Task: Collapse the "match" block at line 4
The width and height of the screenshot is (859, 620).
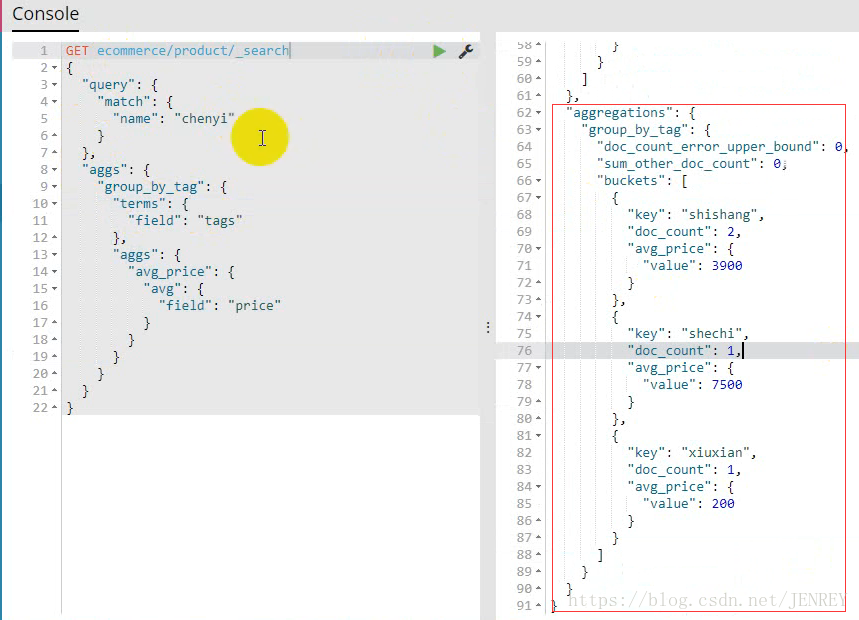Action: (54, 102)
